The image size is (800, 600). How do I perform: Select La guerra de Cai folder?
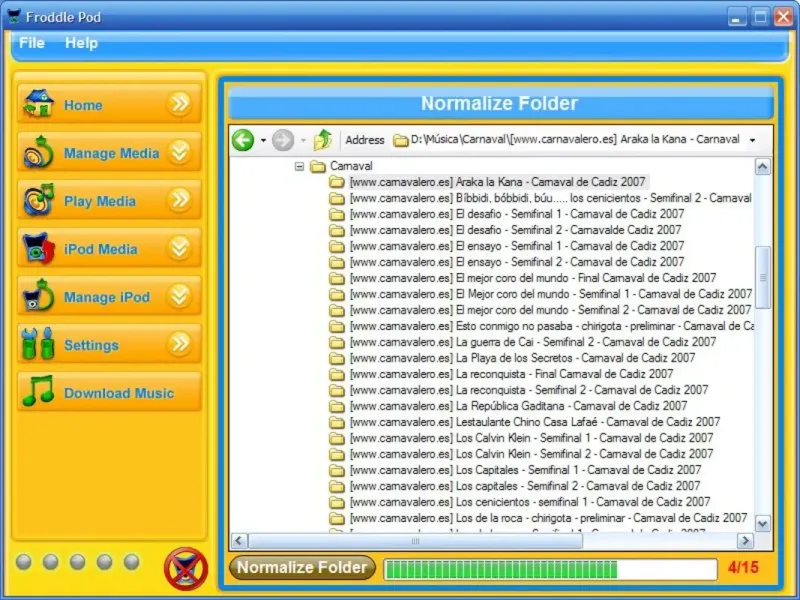(x=533, y=342)
